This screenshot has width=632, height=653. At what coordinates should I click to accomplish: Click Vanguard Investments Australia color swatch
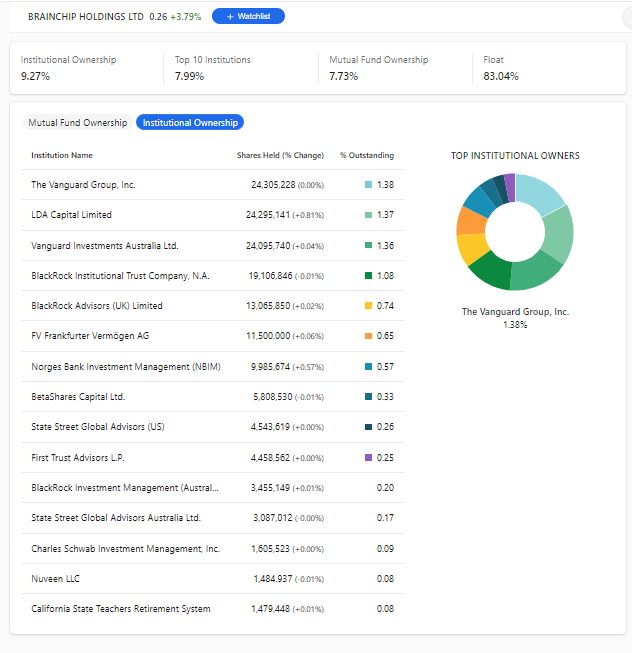(x=368, y=245)
